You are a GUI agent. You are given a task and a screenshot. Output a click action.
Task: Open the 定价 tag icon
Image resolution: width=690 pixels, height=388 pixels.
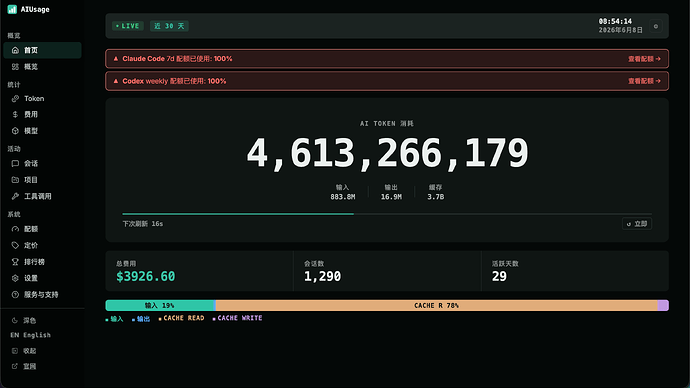pos(15,245)
